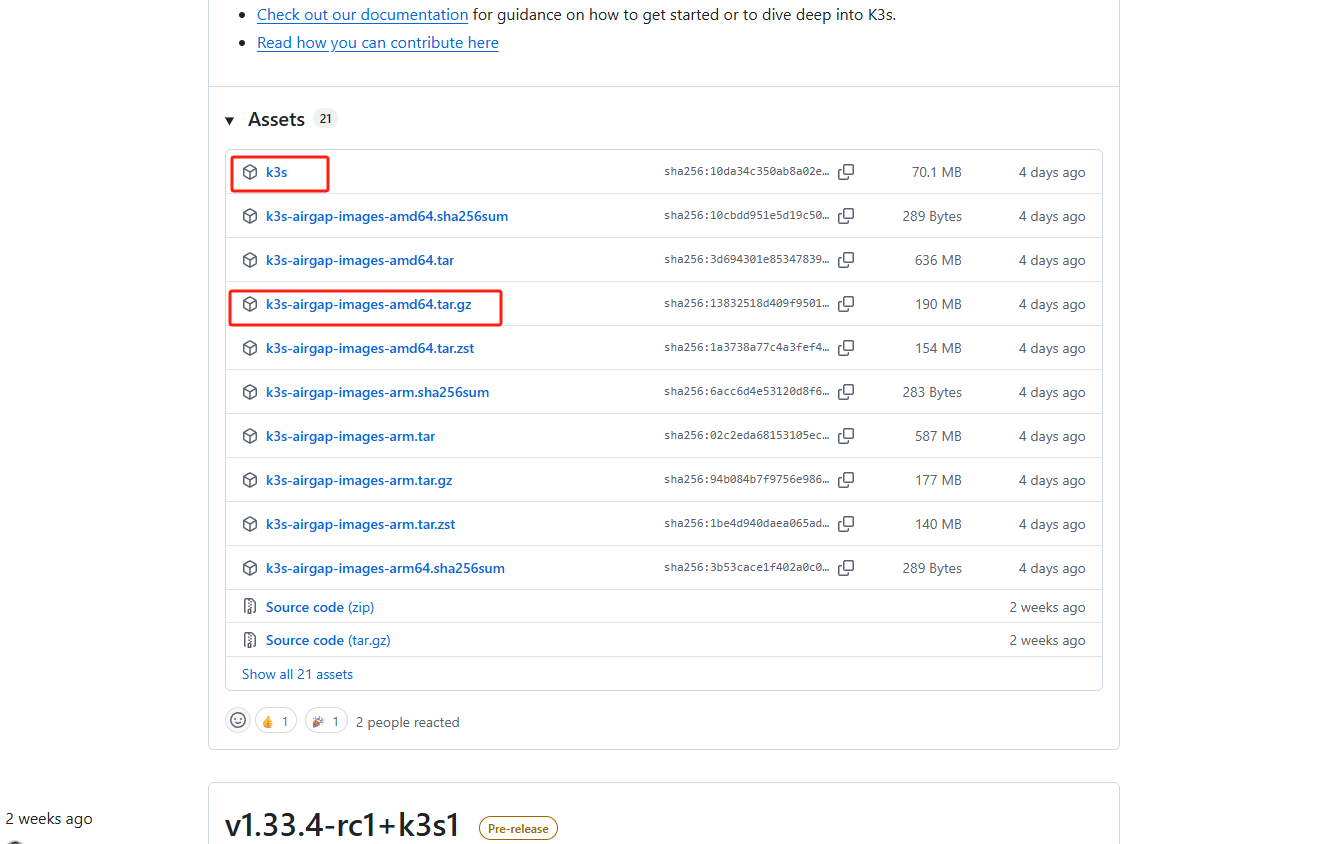1331x844 pixels.
Task: Download k3s-airgap-images-amd64.tar.gz
Action: click(368, 304)
